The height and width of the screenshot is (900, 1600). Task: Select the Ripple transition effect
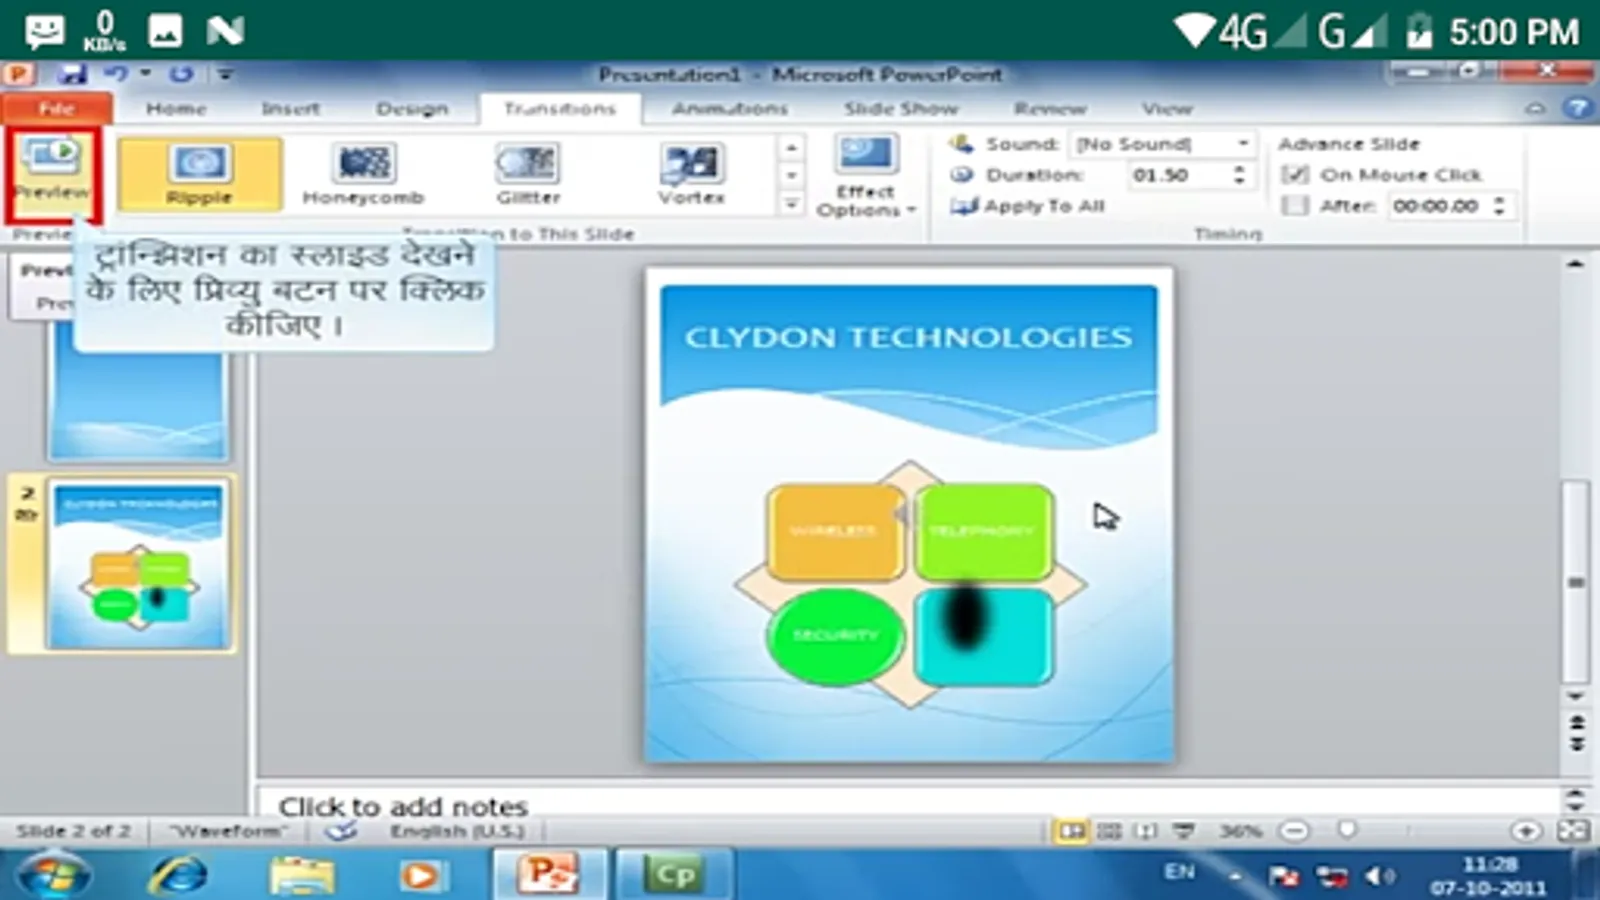[200, 174]
